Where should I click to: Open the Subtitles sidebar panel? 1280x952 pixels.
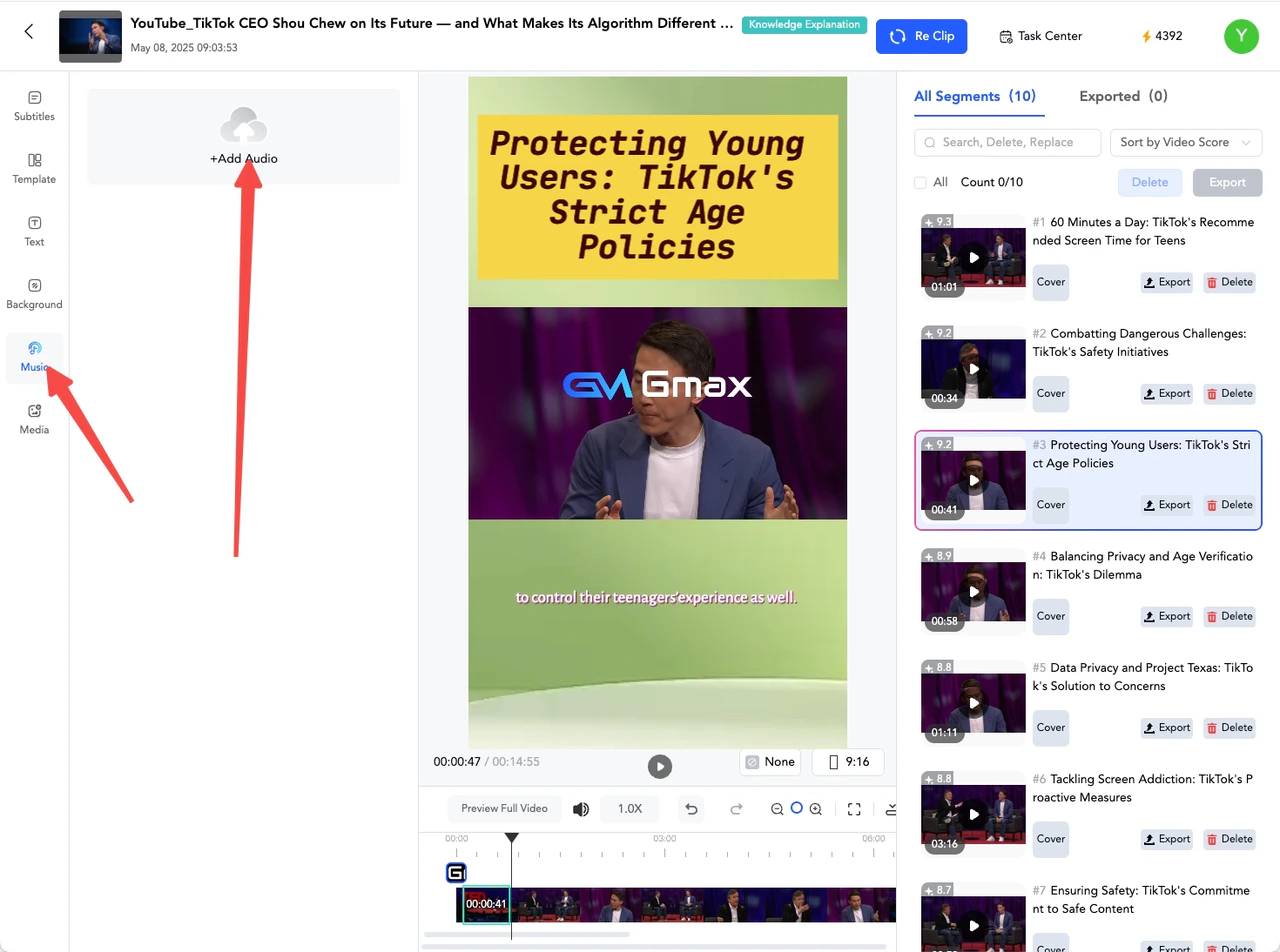pyautogui.click(x=34, y=106)
